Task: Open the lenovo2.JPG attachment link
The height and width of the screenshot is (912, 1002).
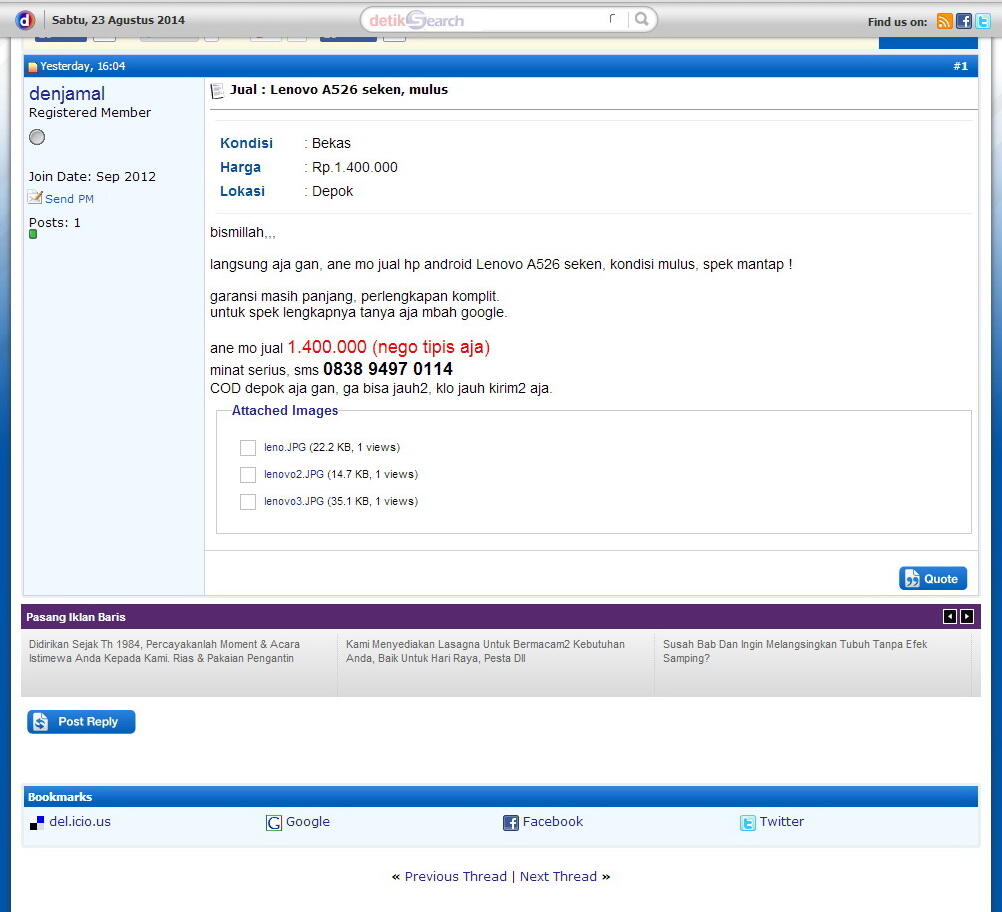Action: (x=294, y=474)
